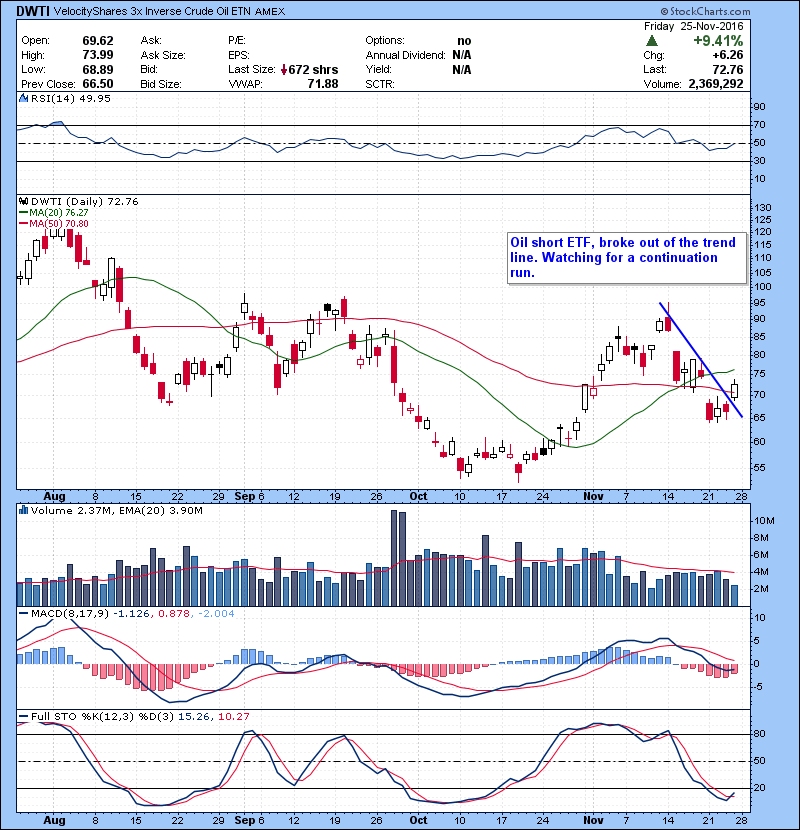Click 'Aug' on the price chart date axis
The width and height of the screenshot is (800, 830).
pos(54,496)
